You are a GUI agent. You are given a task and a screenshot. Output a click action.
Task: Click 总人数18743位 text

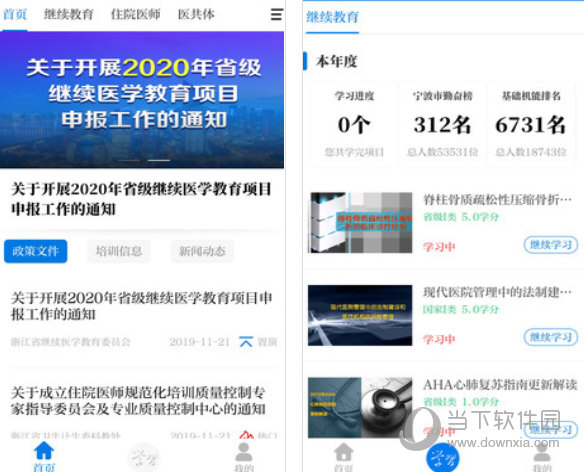pyautogui.click(x=531, y=152)
